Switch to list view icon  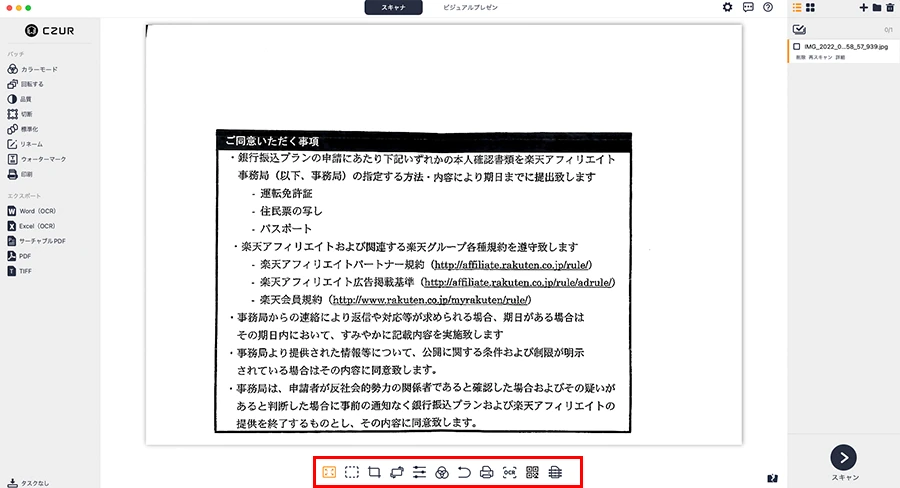[x=797, y=7]
